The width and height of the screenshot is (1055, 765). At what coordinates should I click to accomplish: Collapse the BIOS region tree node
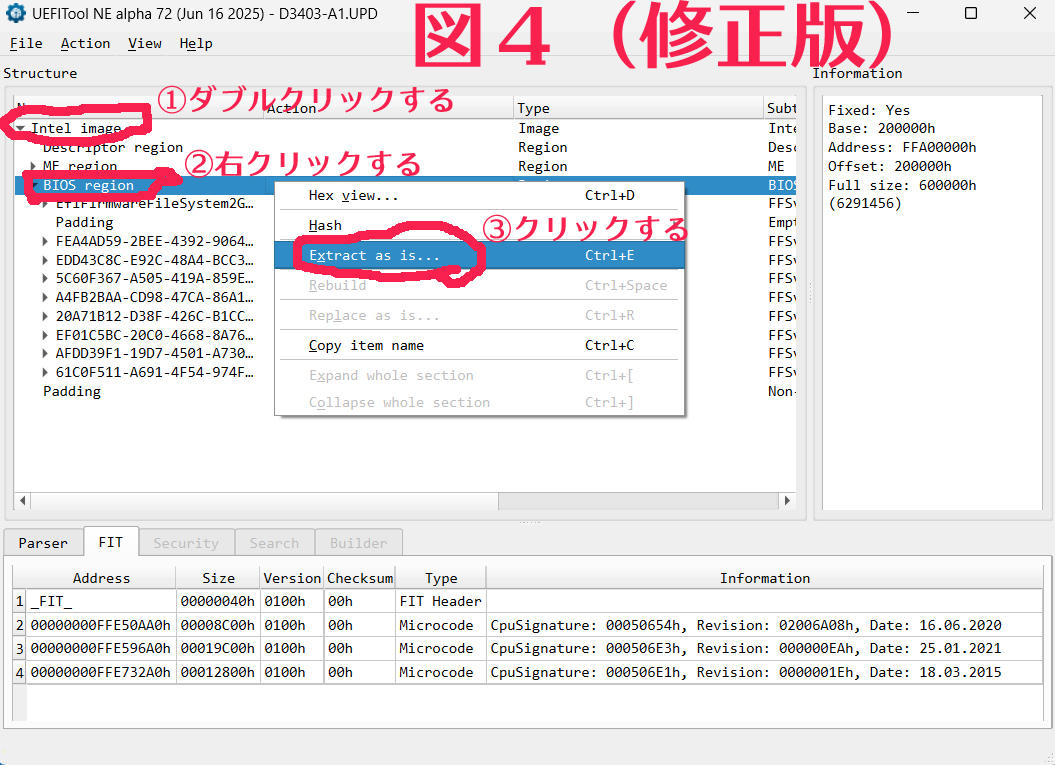coord(34,185)
